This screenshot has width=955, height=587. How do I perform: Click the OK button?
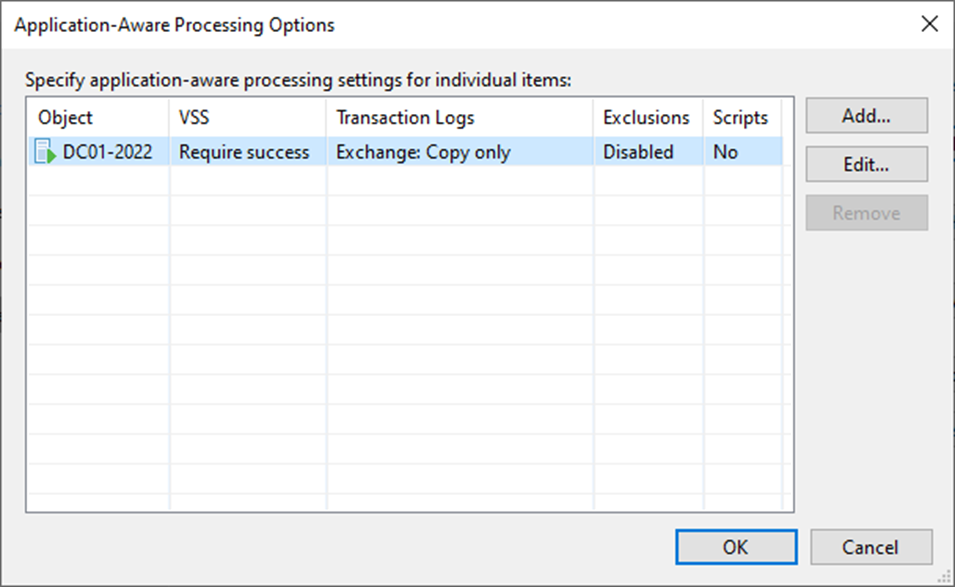(736, 547)
